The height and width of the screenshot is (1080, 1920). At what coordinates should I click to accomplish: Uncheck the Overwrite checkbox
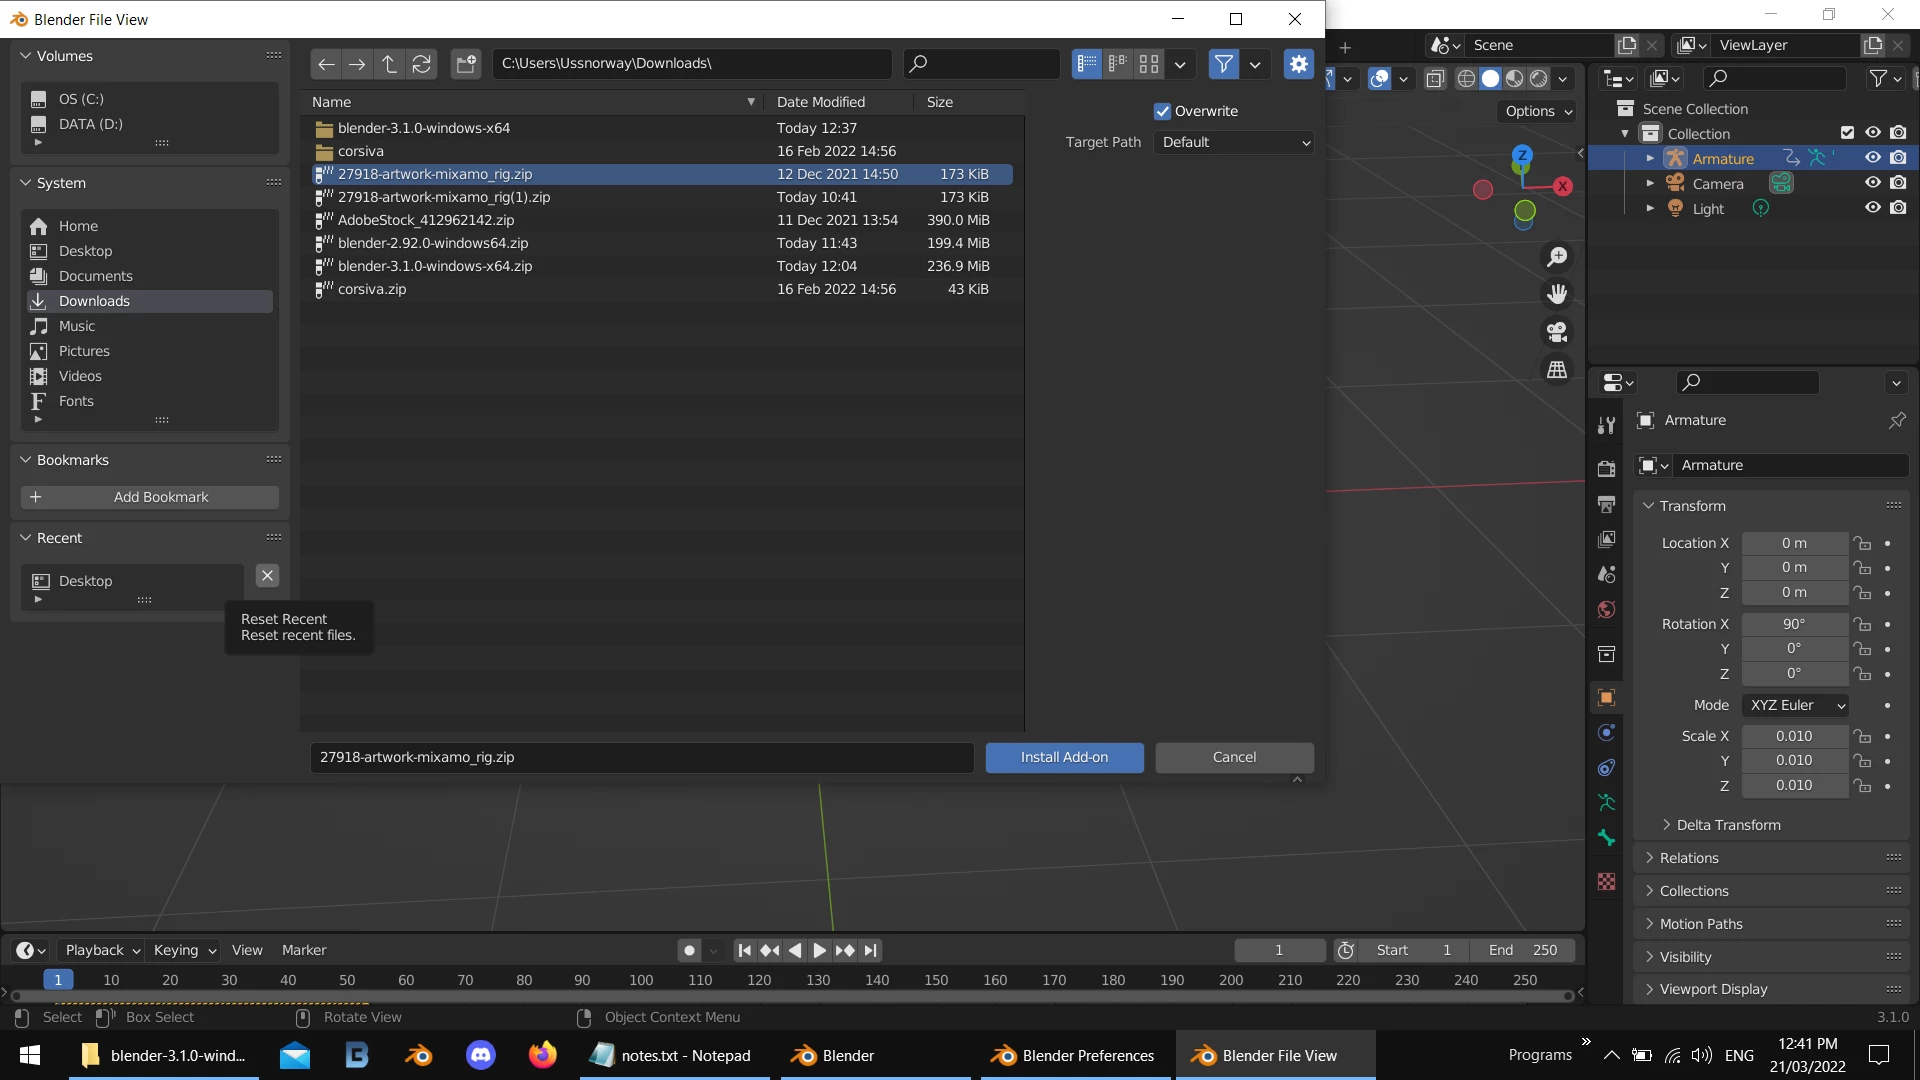[1162, 111]
